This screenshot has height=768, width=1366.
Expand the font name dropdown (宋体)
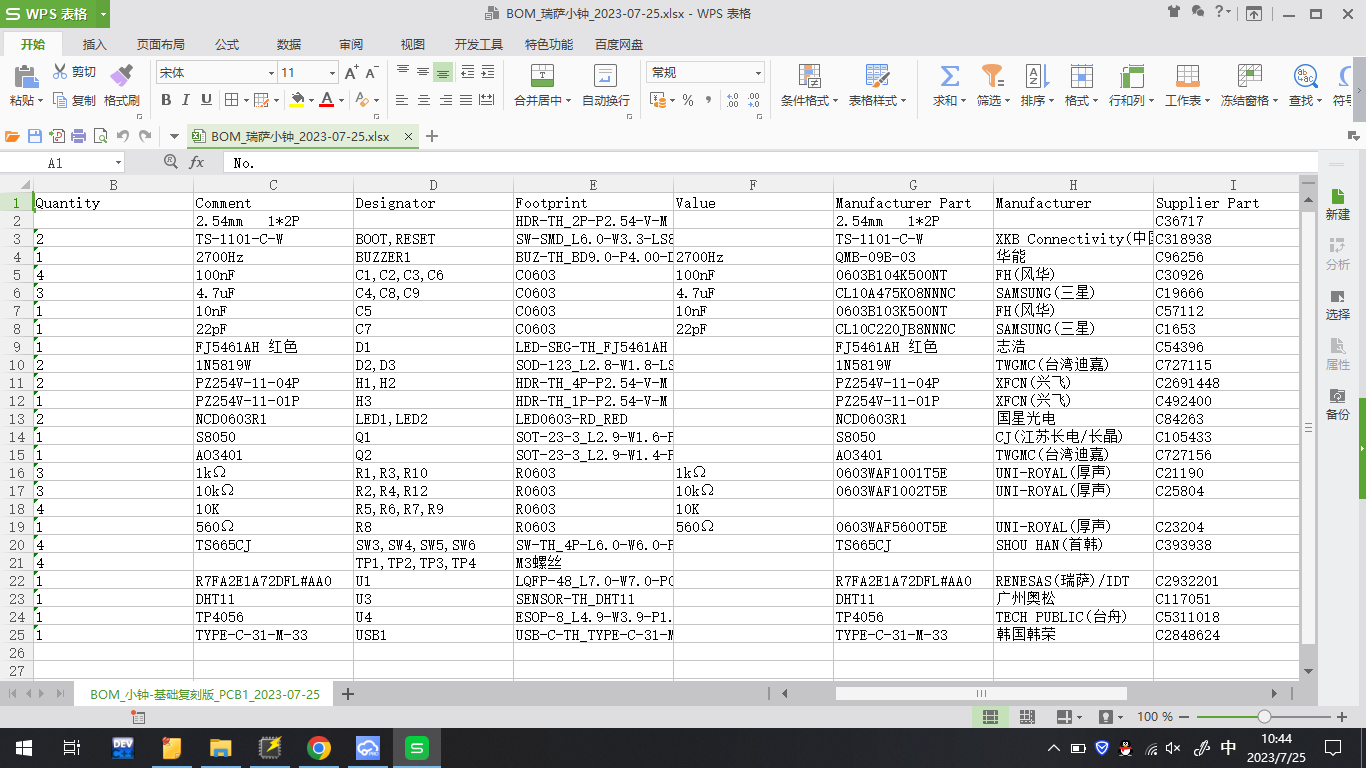[270, 73]
